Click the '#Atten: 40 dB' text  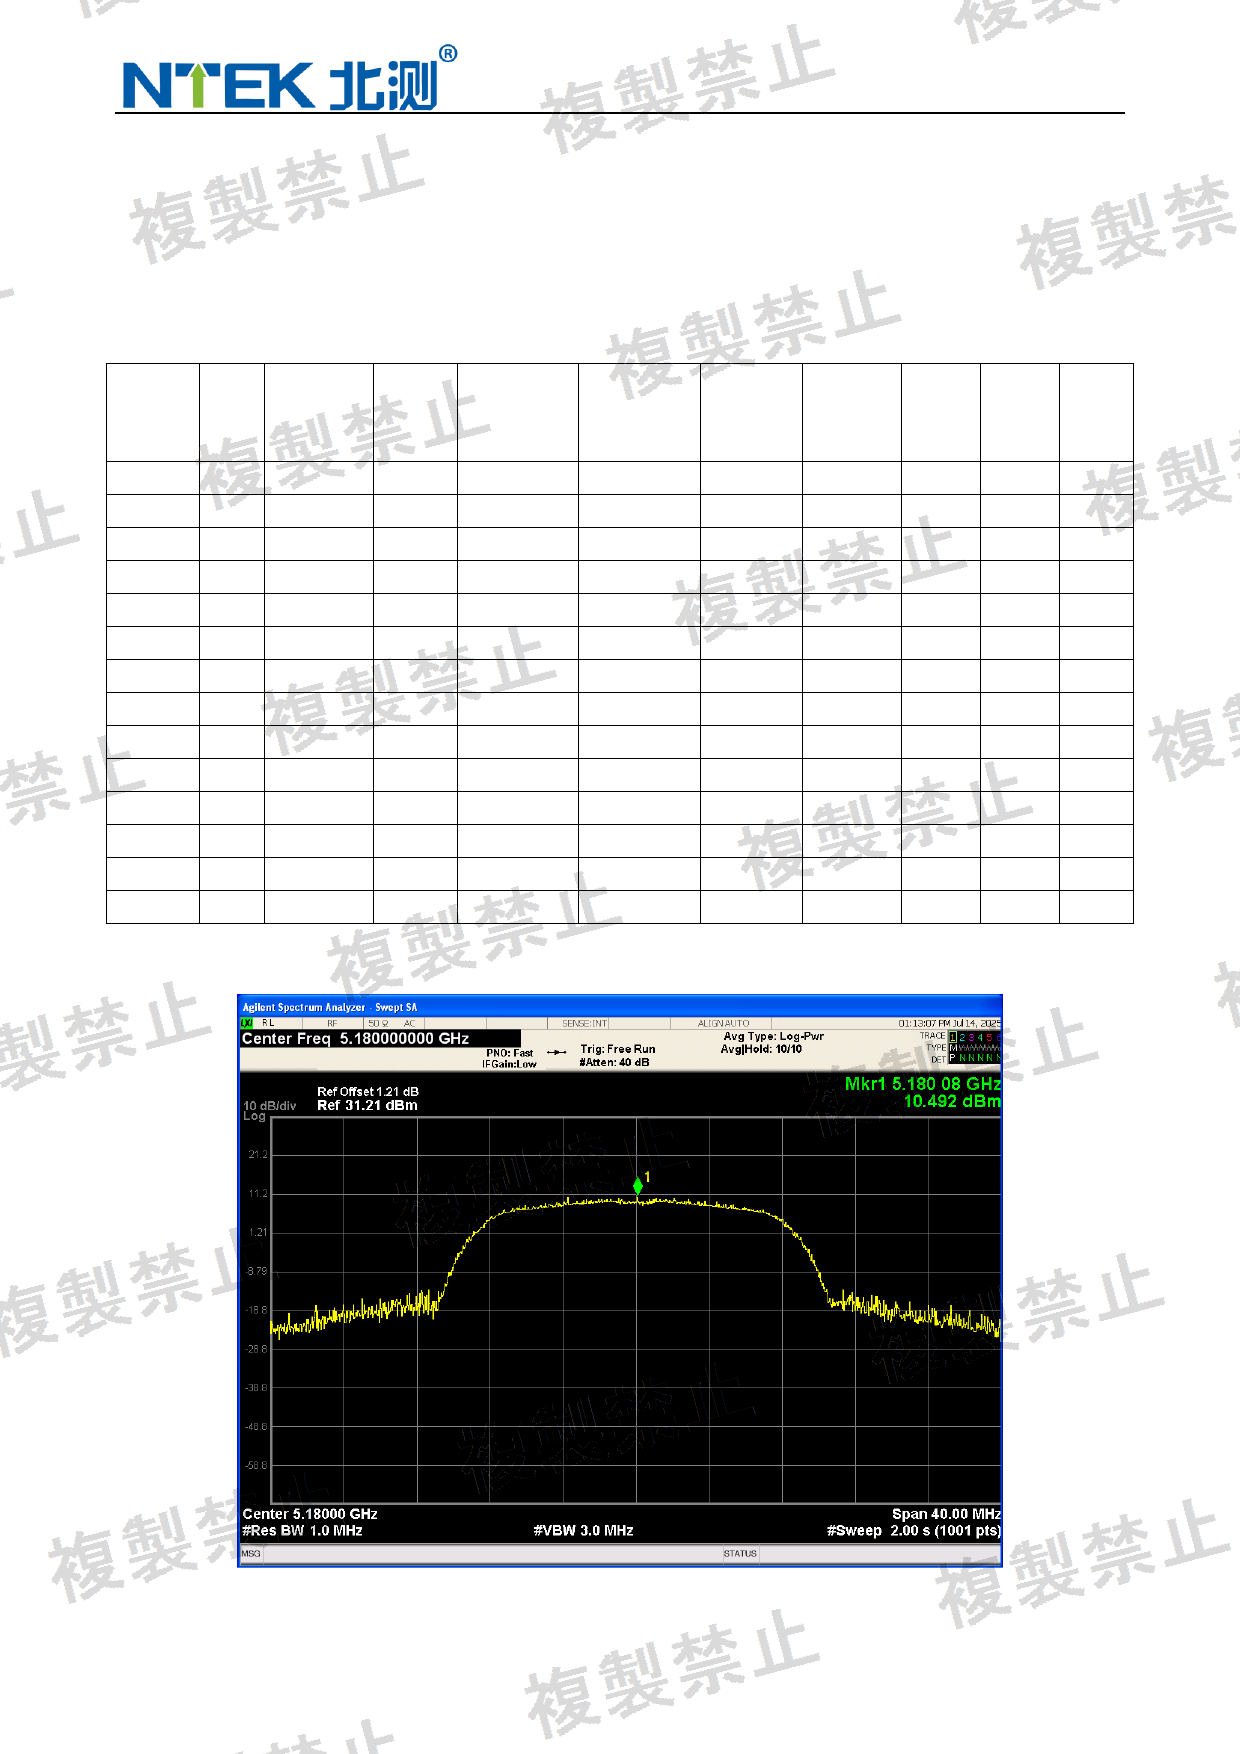tap(615, 1062)
